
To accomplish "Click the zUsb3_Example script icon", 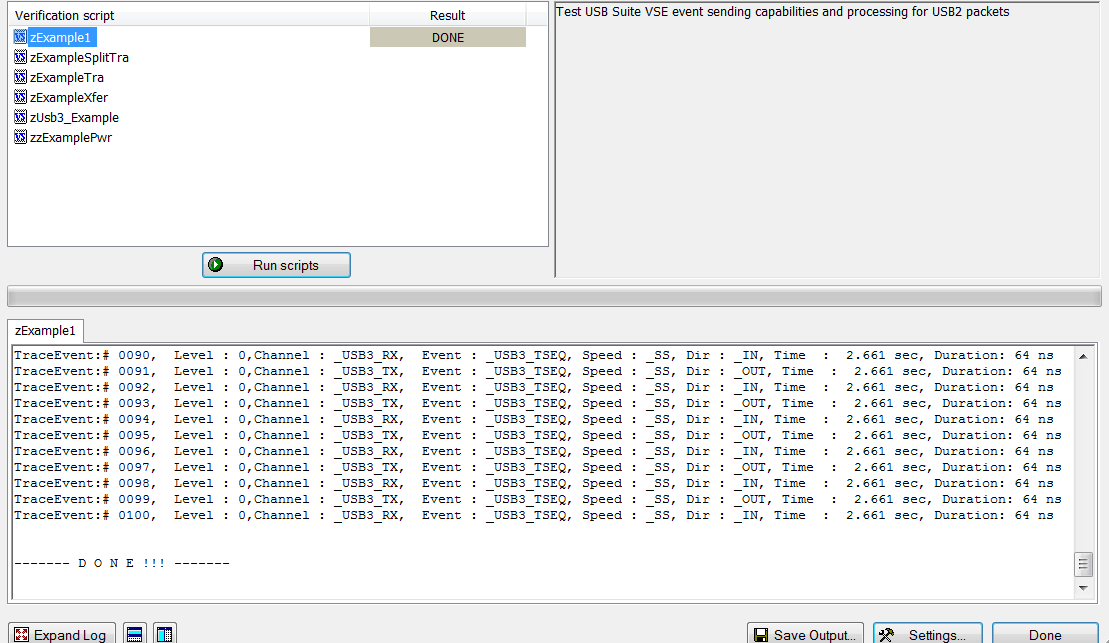I will coord(21,117).
